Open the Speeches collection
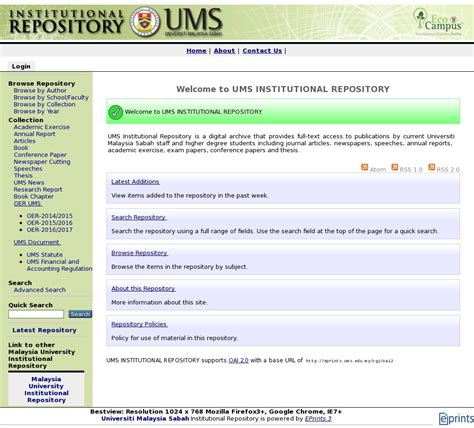 click(x=28, y=169)
